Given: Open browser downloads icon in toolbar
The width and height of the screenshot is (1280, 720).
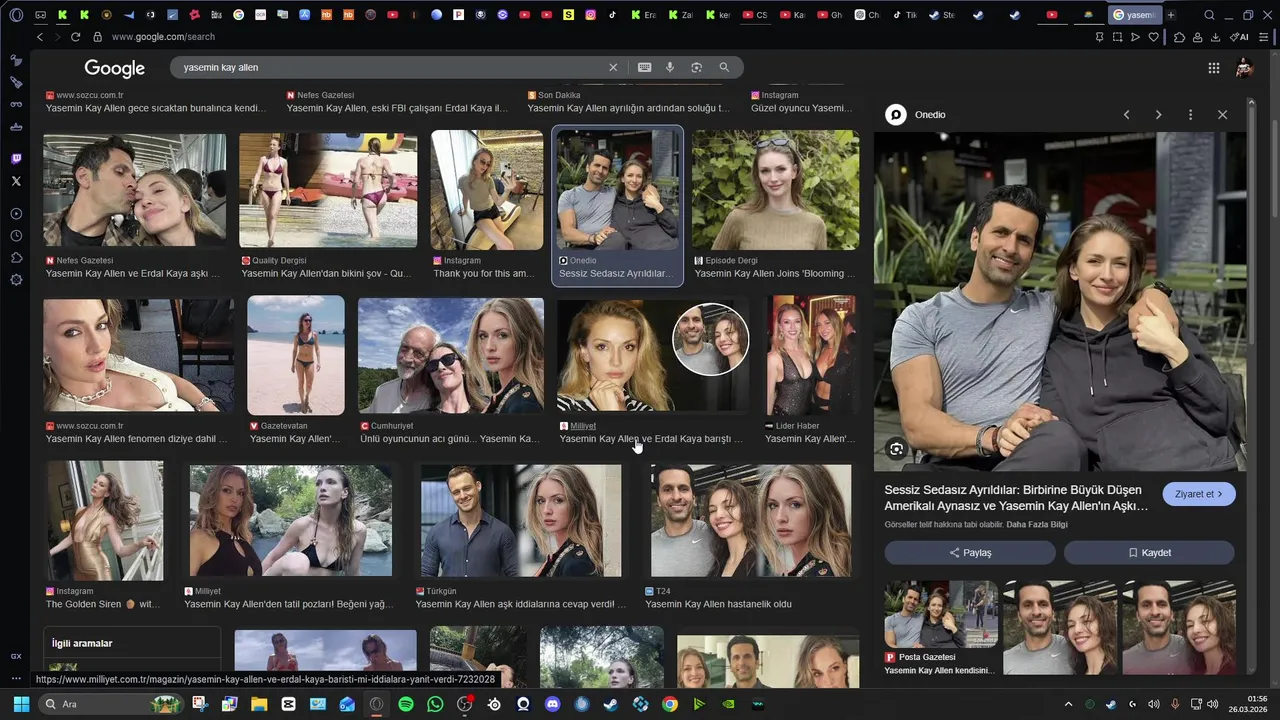Looking at the screenshot, I should point(1215,37).
